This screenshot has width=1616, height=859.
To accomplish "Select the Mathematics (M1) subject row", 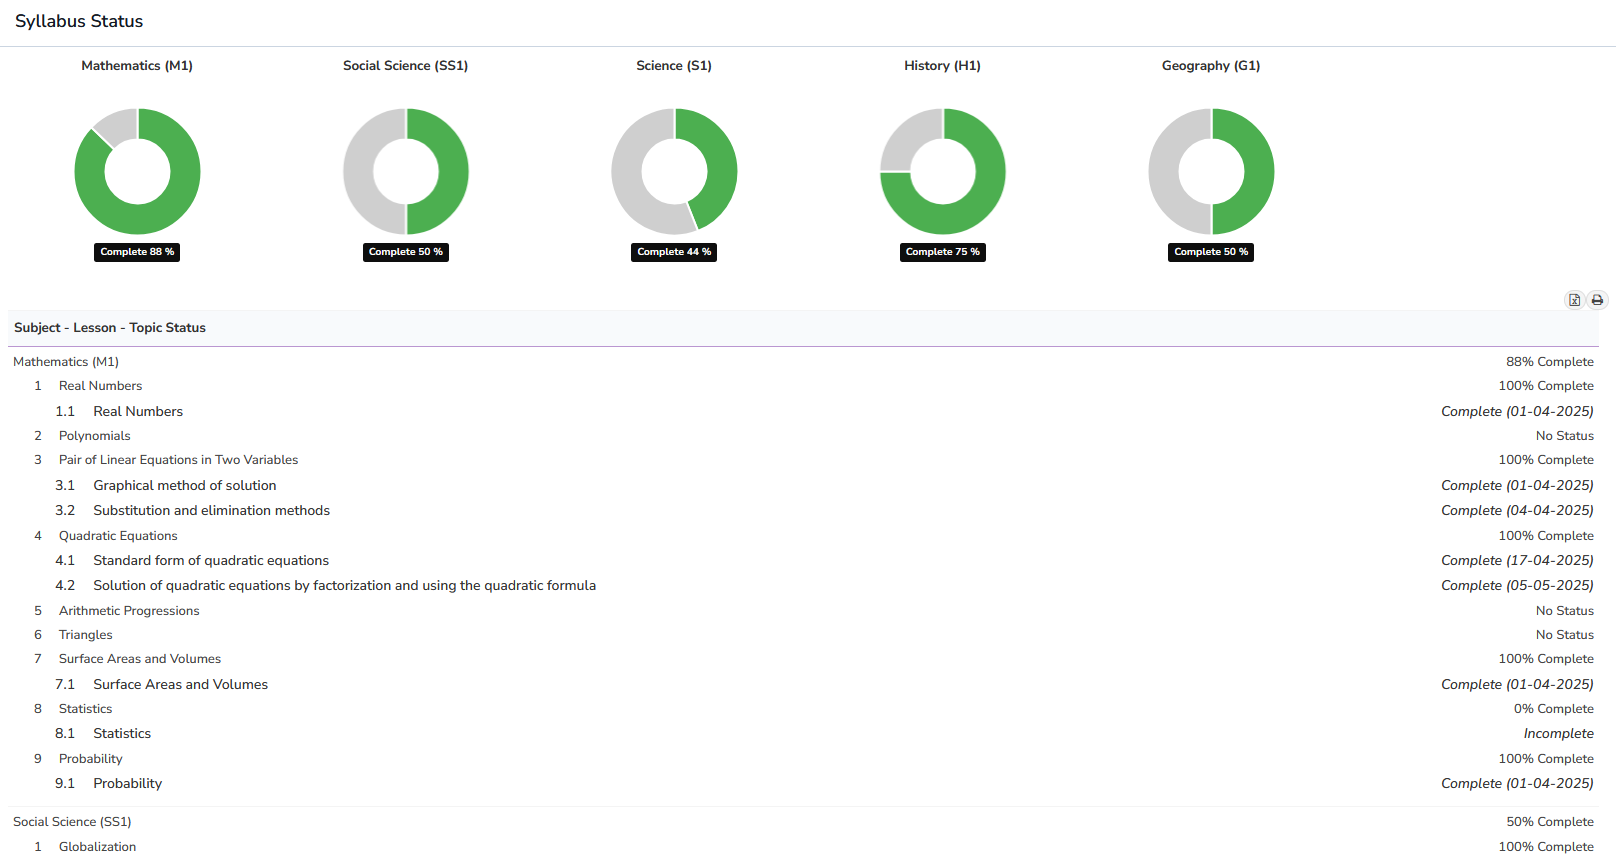I will pyautogui.click(x=66, y=362).
